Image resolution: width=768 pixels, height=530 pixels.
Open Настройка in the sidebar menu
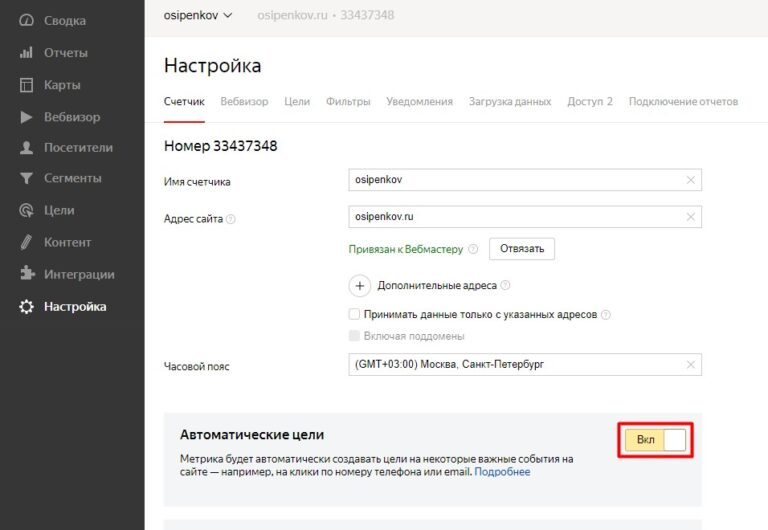(x=75, y=307)
